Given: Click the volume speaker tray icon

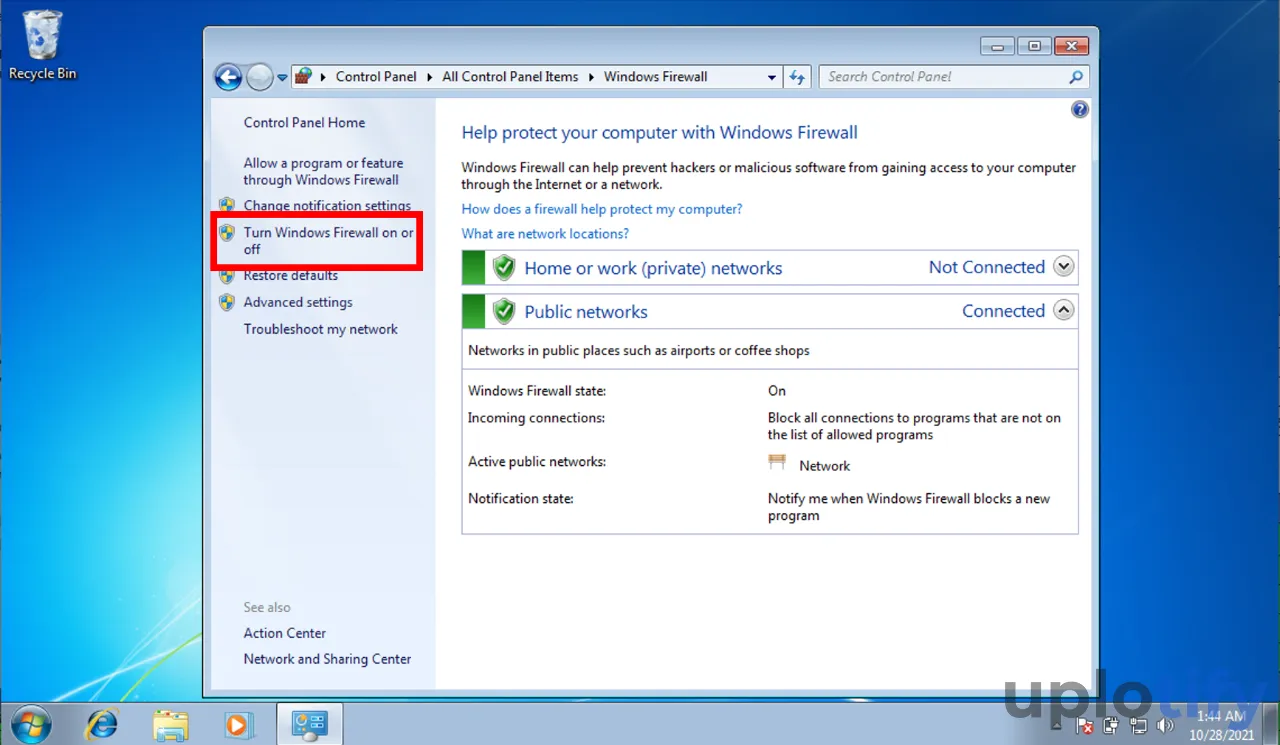Looking at the screenshot, I should tap(1165, 726).
